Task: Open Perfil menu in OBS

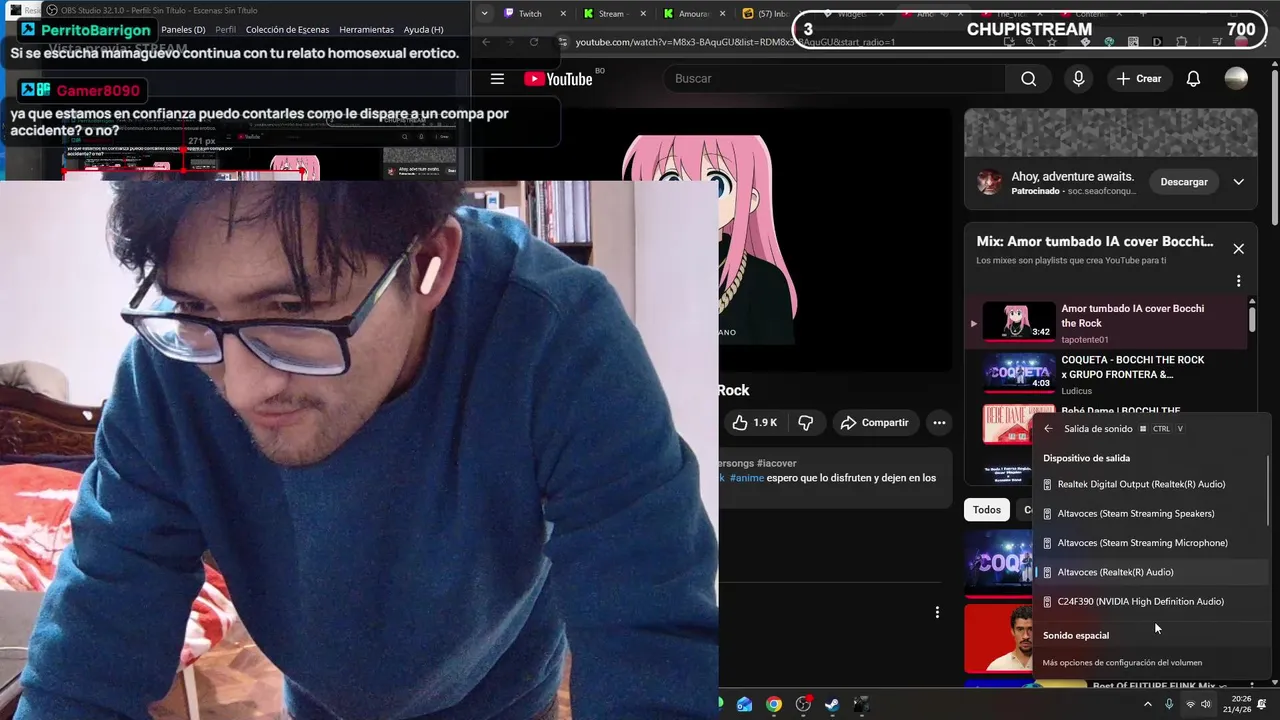Action: (226, 30)
